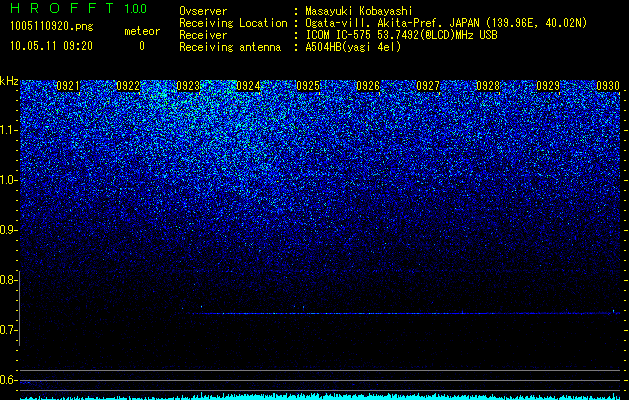Click the 0.6 frequency axis label

[x=9, y=380]
